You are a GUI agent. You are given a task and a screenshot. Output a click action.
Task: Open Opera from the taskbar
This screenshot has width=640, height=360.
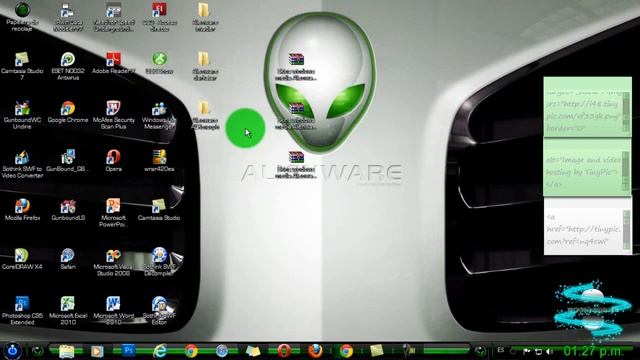[x=284, y=351]
